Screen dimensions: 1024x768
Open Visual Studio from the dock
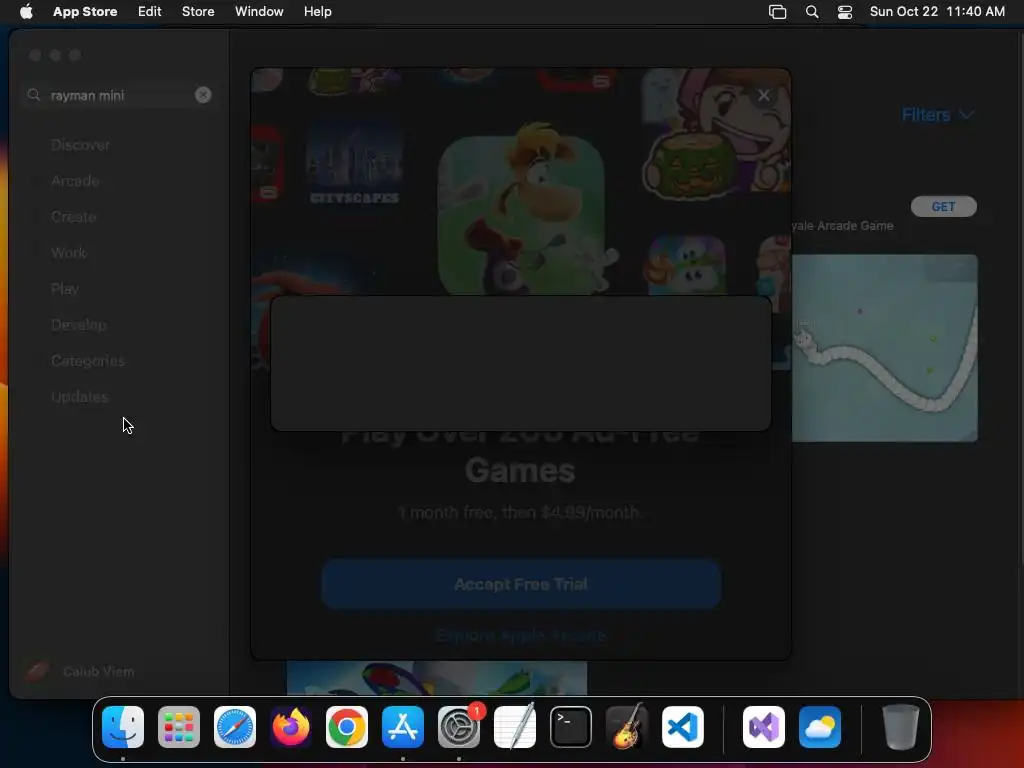[x=764, y=727]
